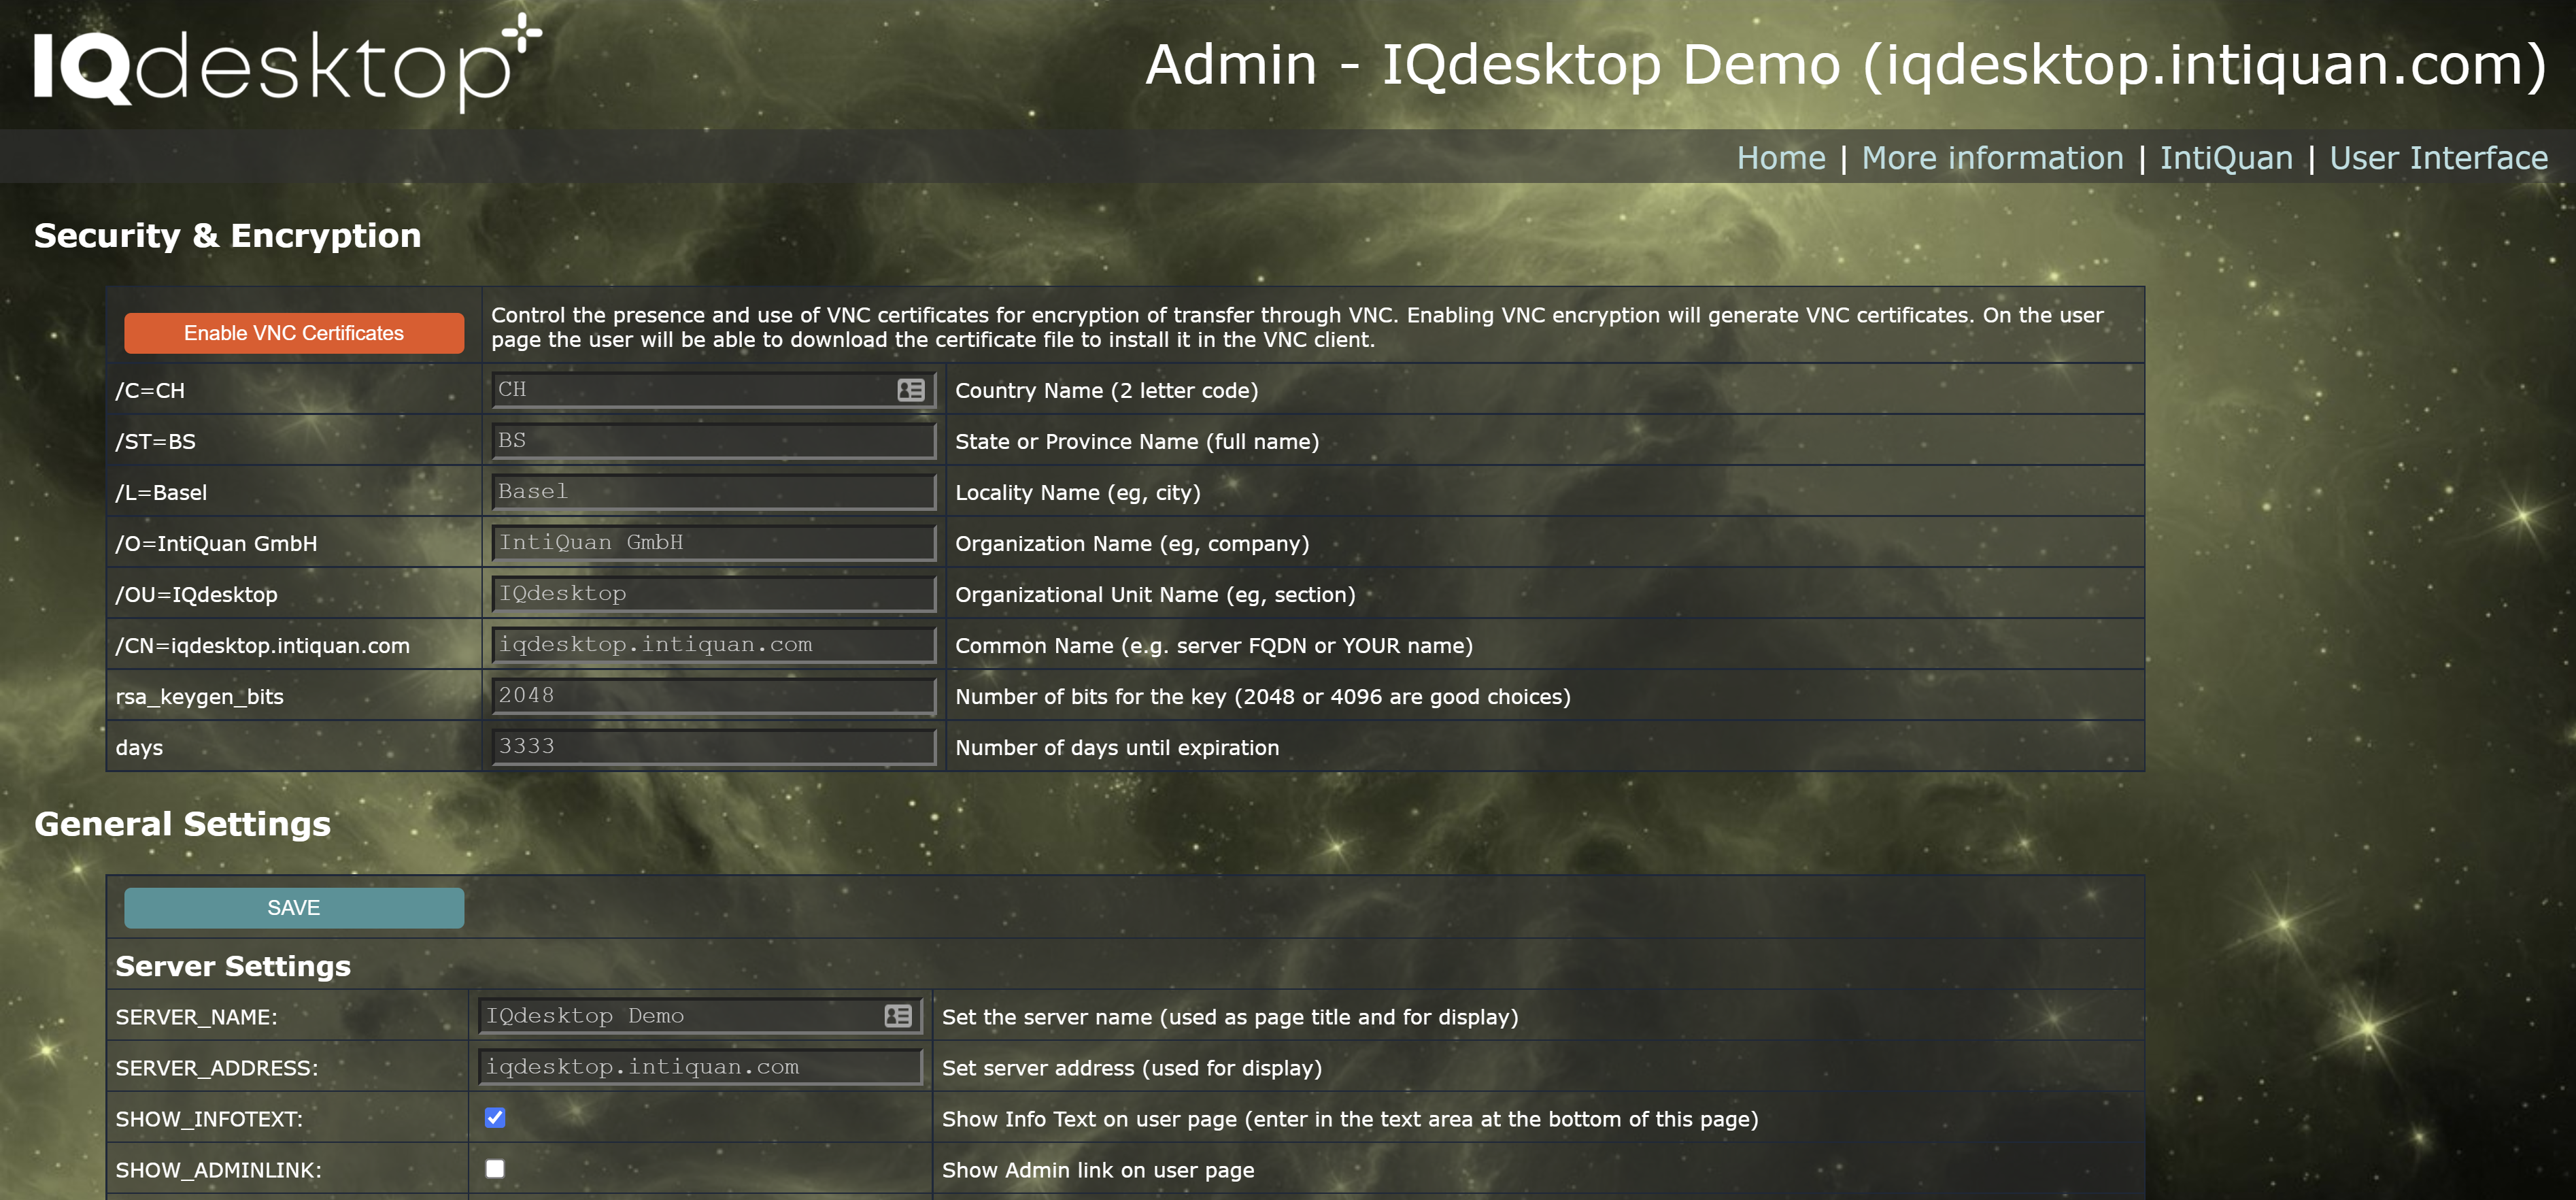
Task: Click the common name iqdesktop.intiquan.com field
Action: coord(713,645)
